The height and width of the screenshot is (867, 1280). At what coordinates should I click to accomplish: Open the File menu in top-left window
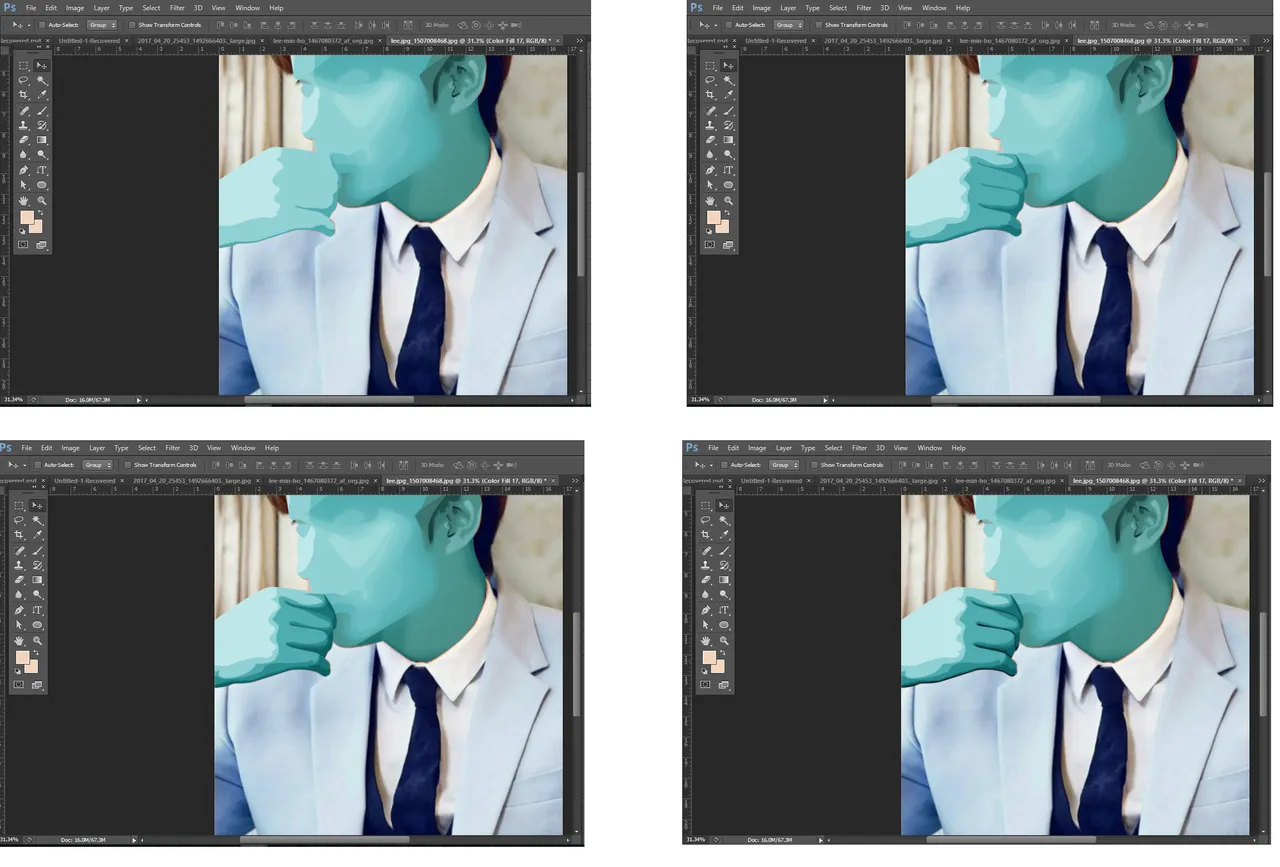(31, 8)
